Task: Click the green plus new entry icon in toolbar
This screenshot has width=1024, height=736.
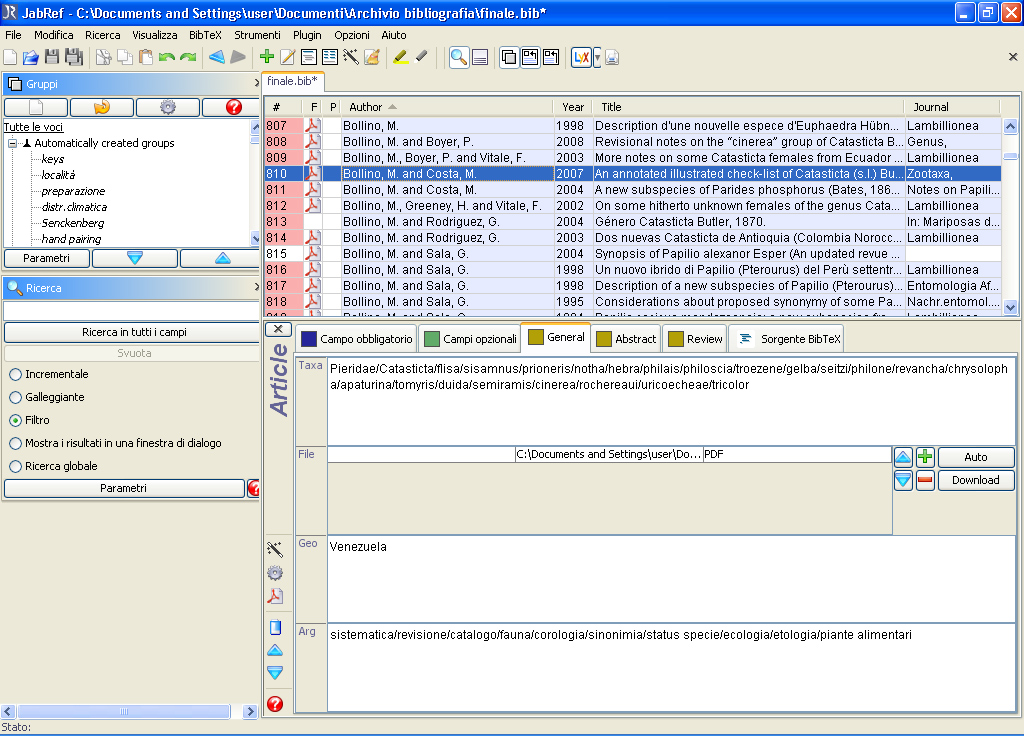Action: pyautogui.click(x=266, y=57)
